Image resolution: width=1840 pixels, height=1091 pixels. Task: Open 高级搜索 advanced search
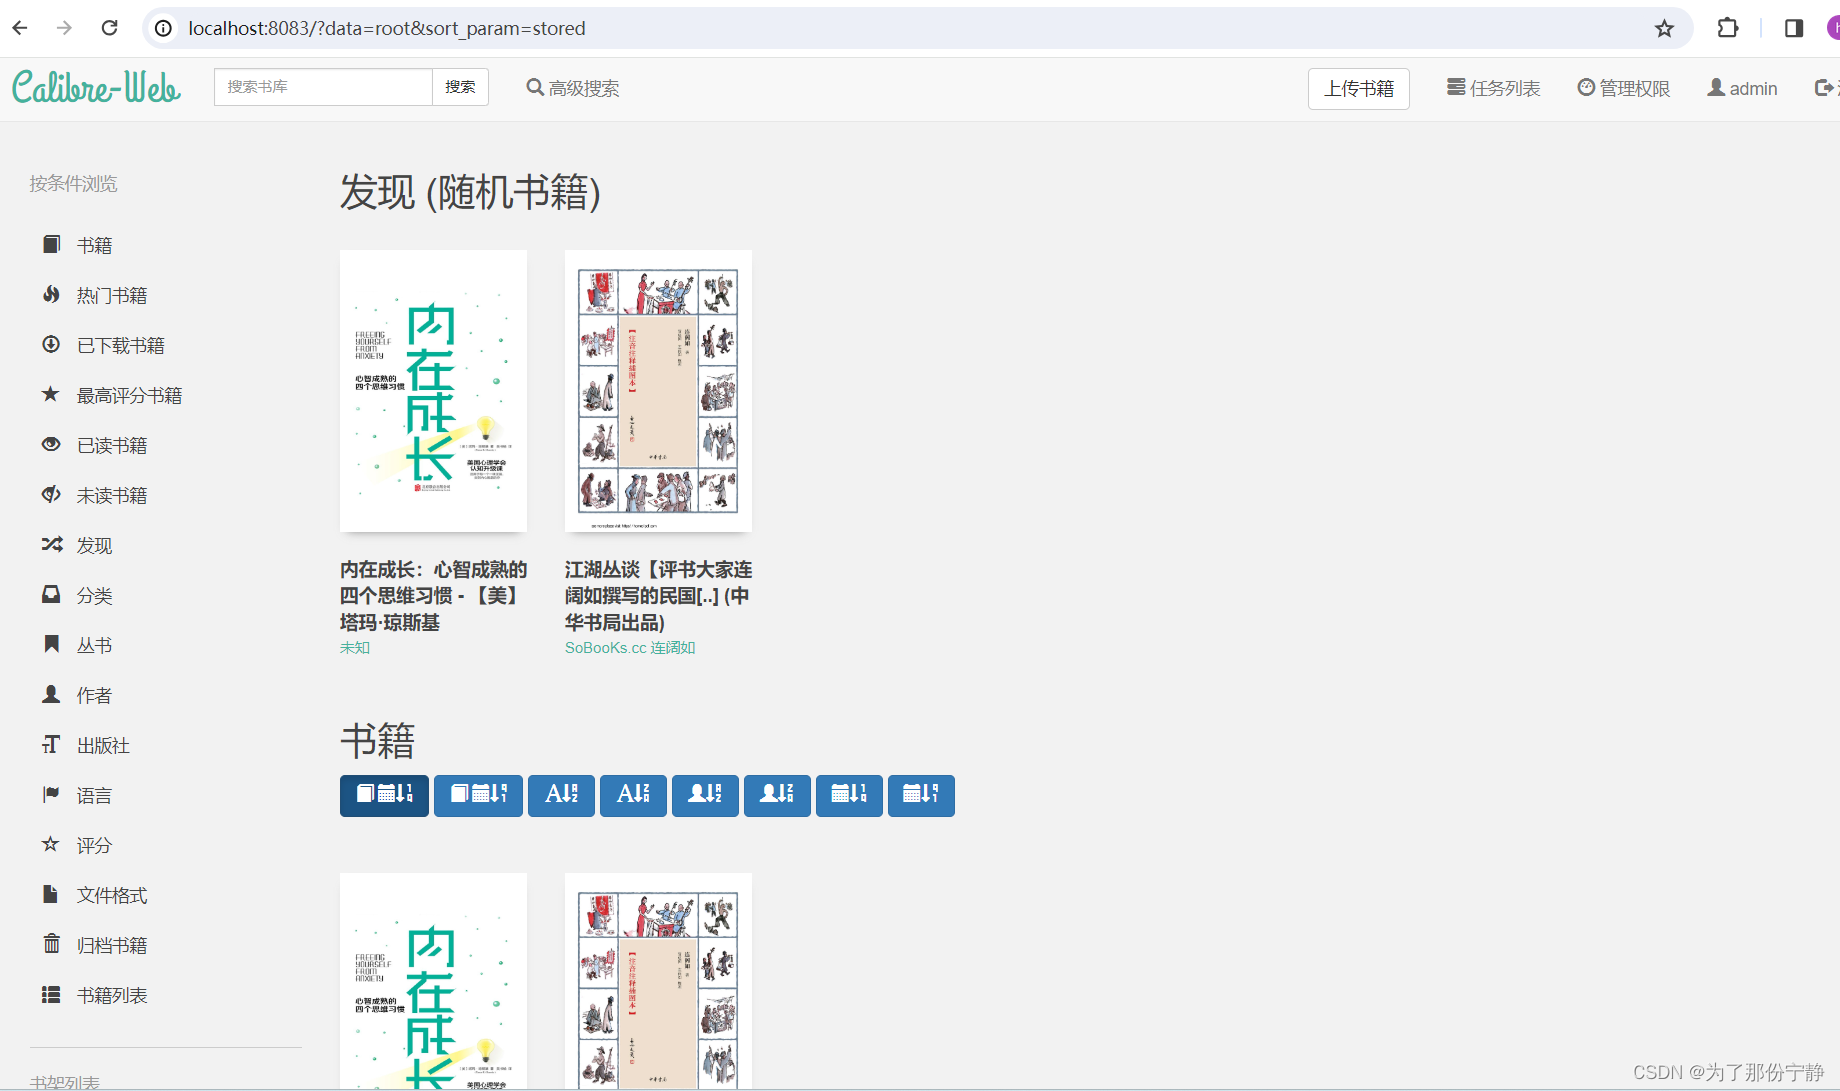573,88
